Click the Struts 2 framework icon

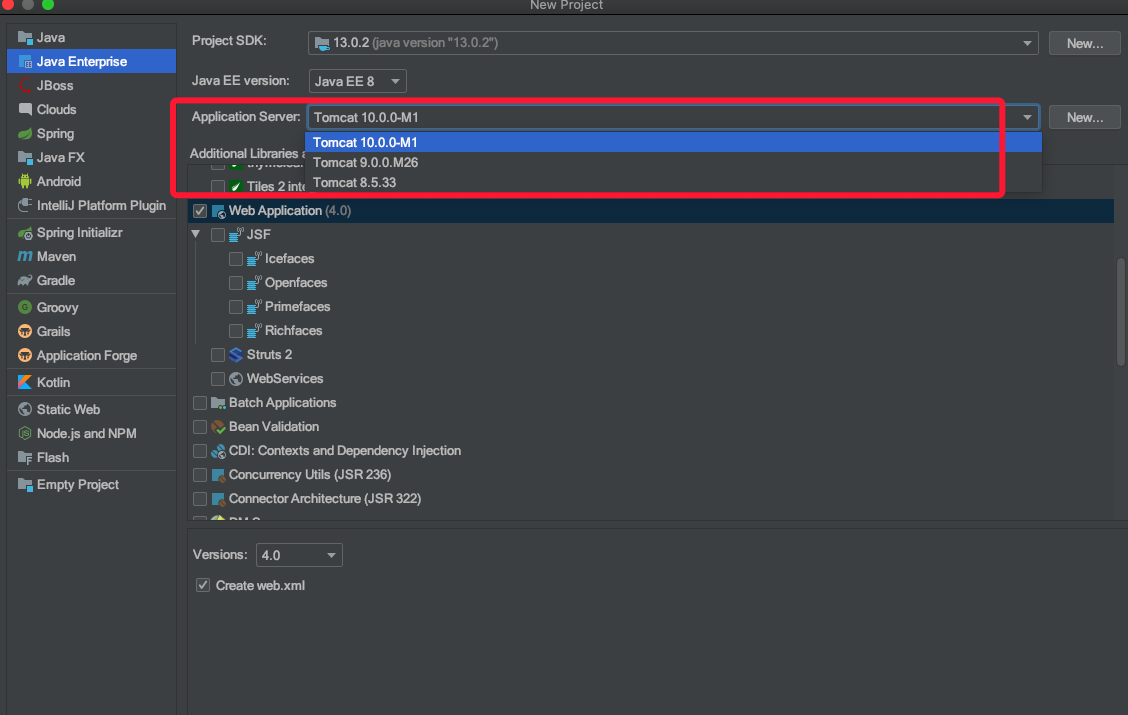(x=236, y=355)
